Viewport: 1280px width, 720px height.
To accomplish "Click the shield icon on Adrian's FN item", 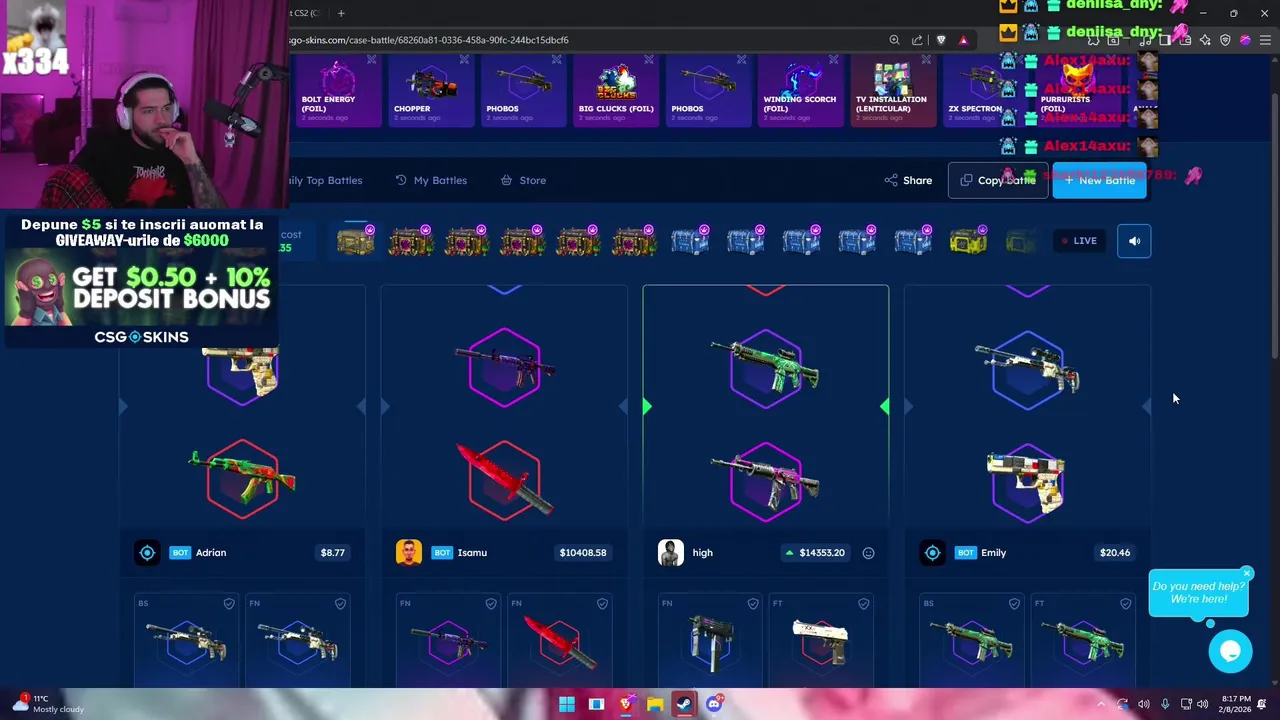I will point(340,604).
